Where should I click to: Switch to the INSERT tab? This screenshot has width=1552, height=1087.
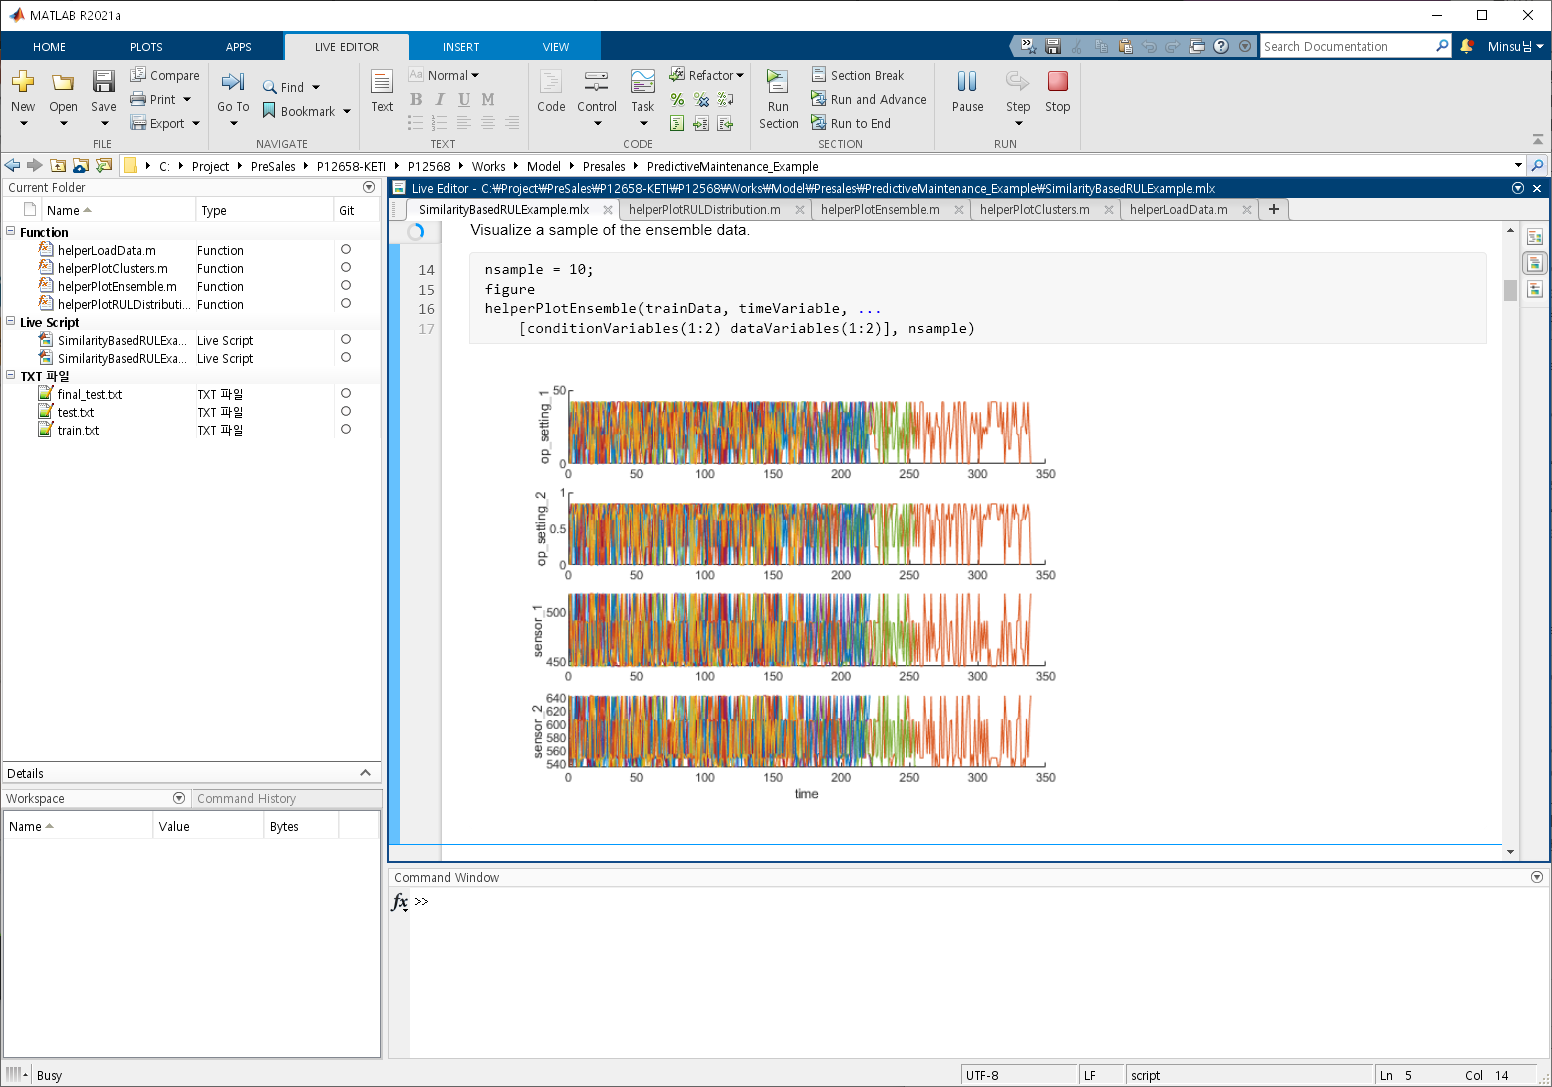461,46
